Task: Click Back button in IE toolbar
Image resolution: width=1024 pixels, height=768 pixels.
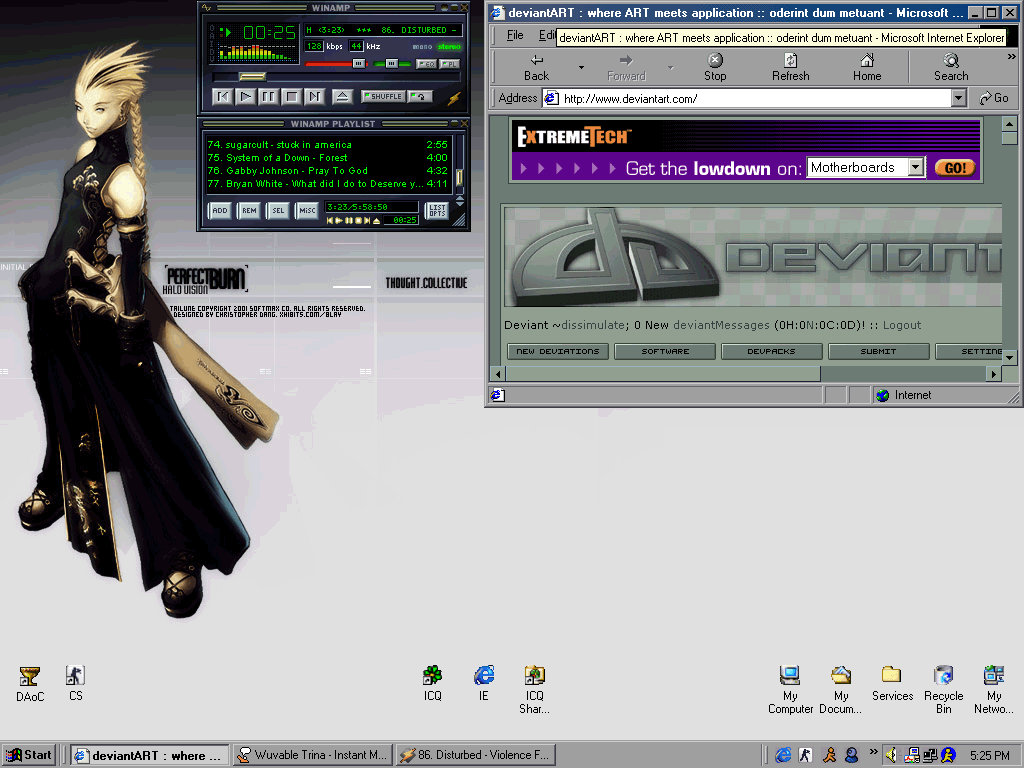Action: tap(536, 67)
